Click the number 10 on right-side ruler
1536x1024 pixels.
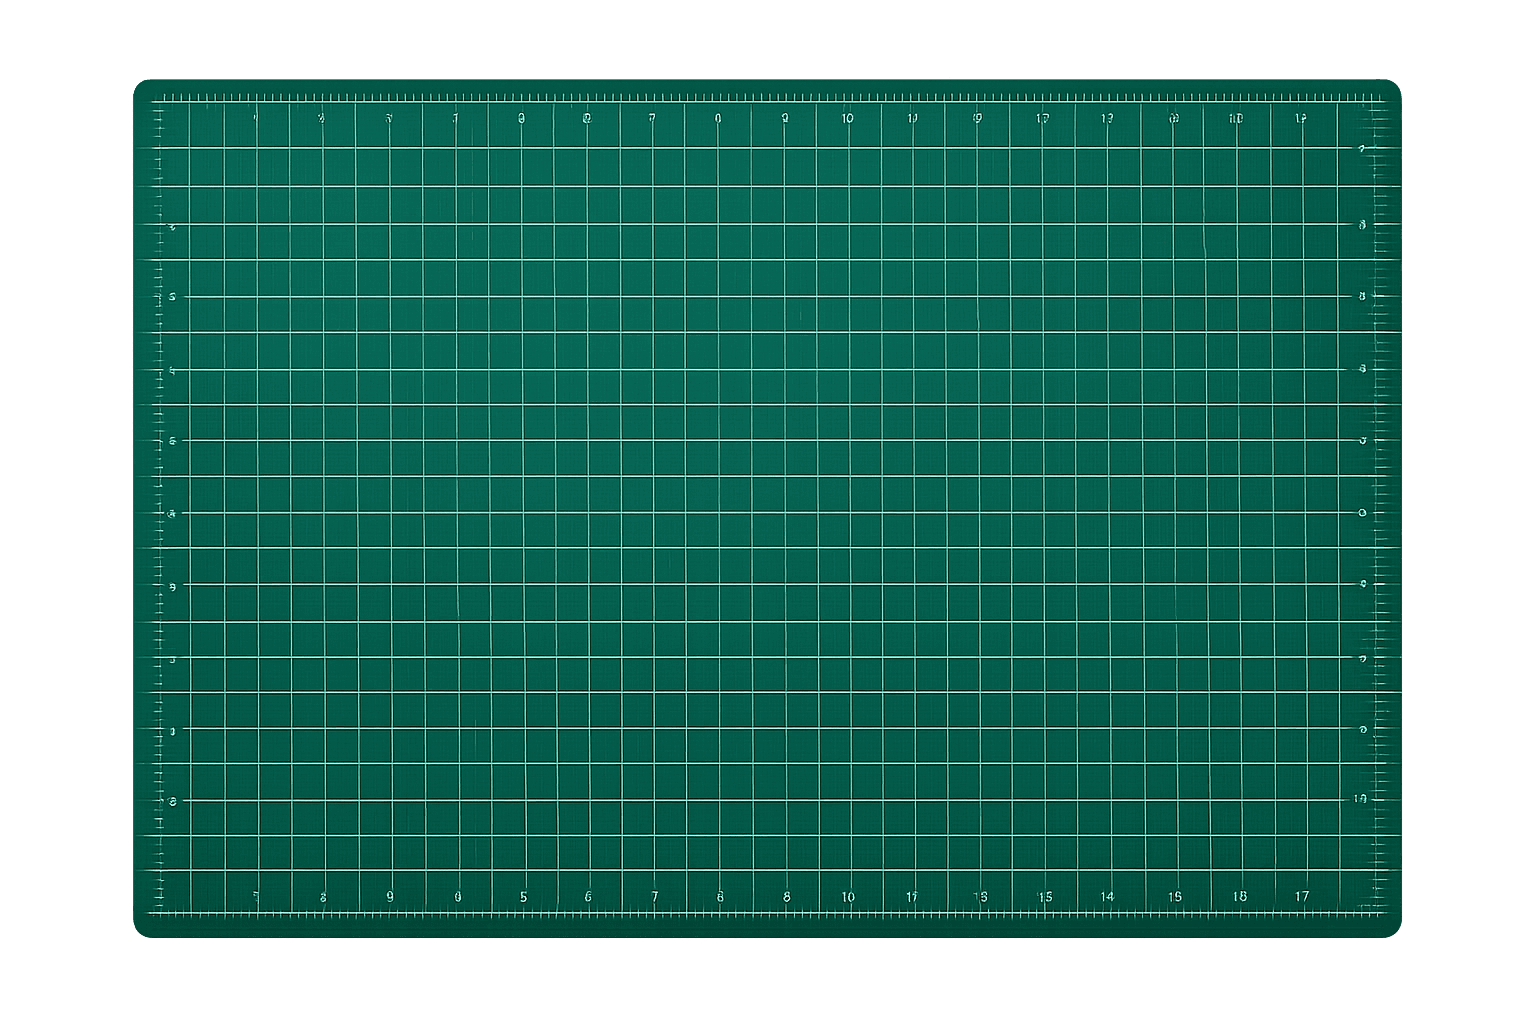click(x=1360, y=799)
